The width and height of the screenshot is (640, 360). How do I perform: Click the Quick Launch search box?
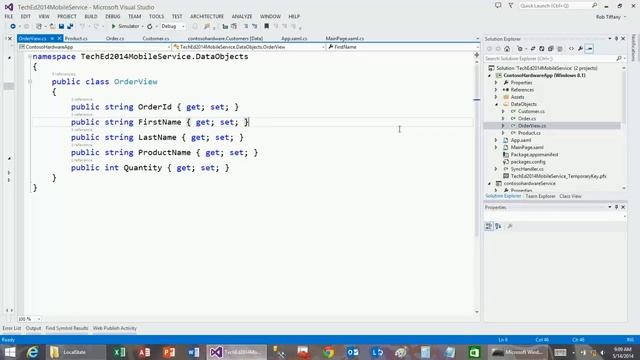coord(558,6)
